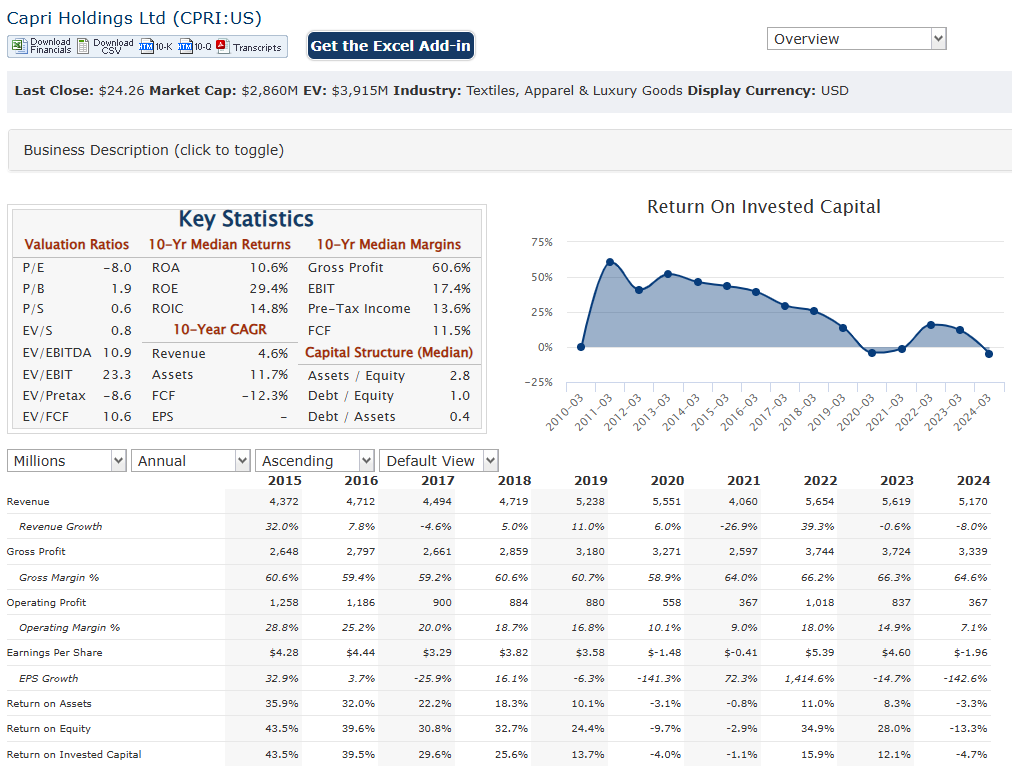Open the Overview view dropdown
Image resolution: width=1012 pixels, height=769 pixels.
pos(856,39)
